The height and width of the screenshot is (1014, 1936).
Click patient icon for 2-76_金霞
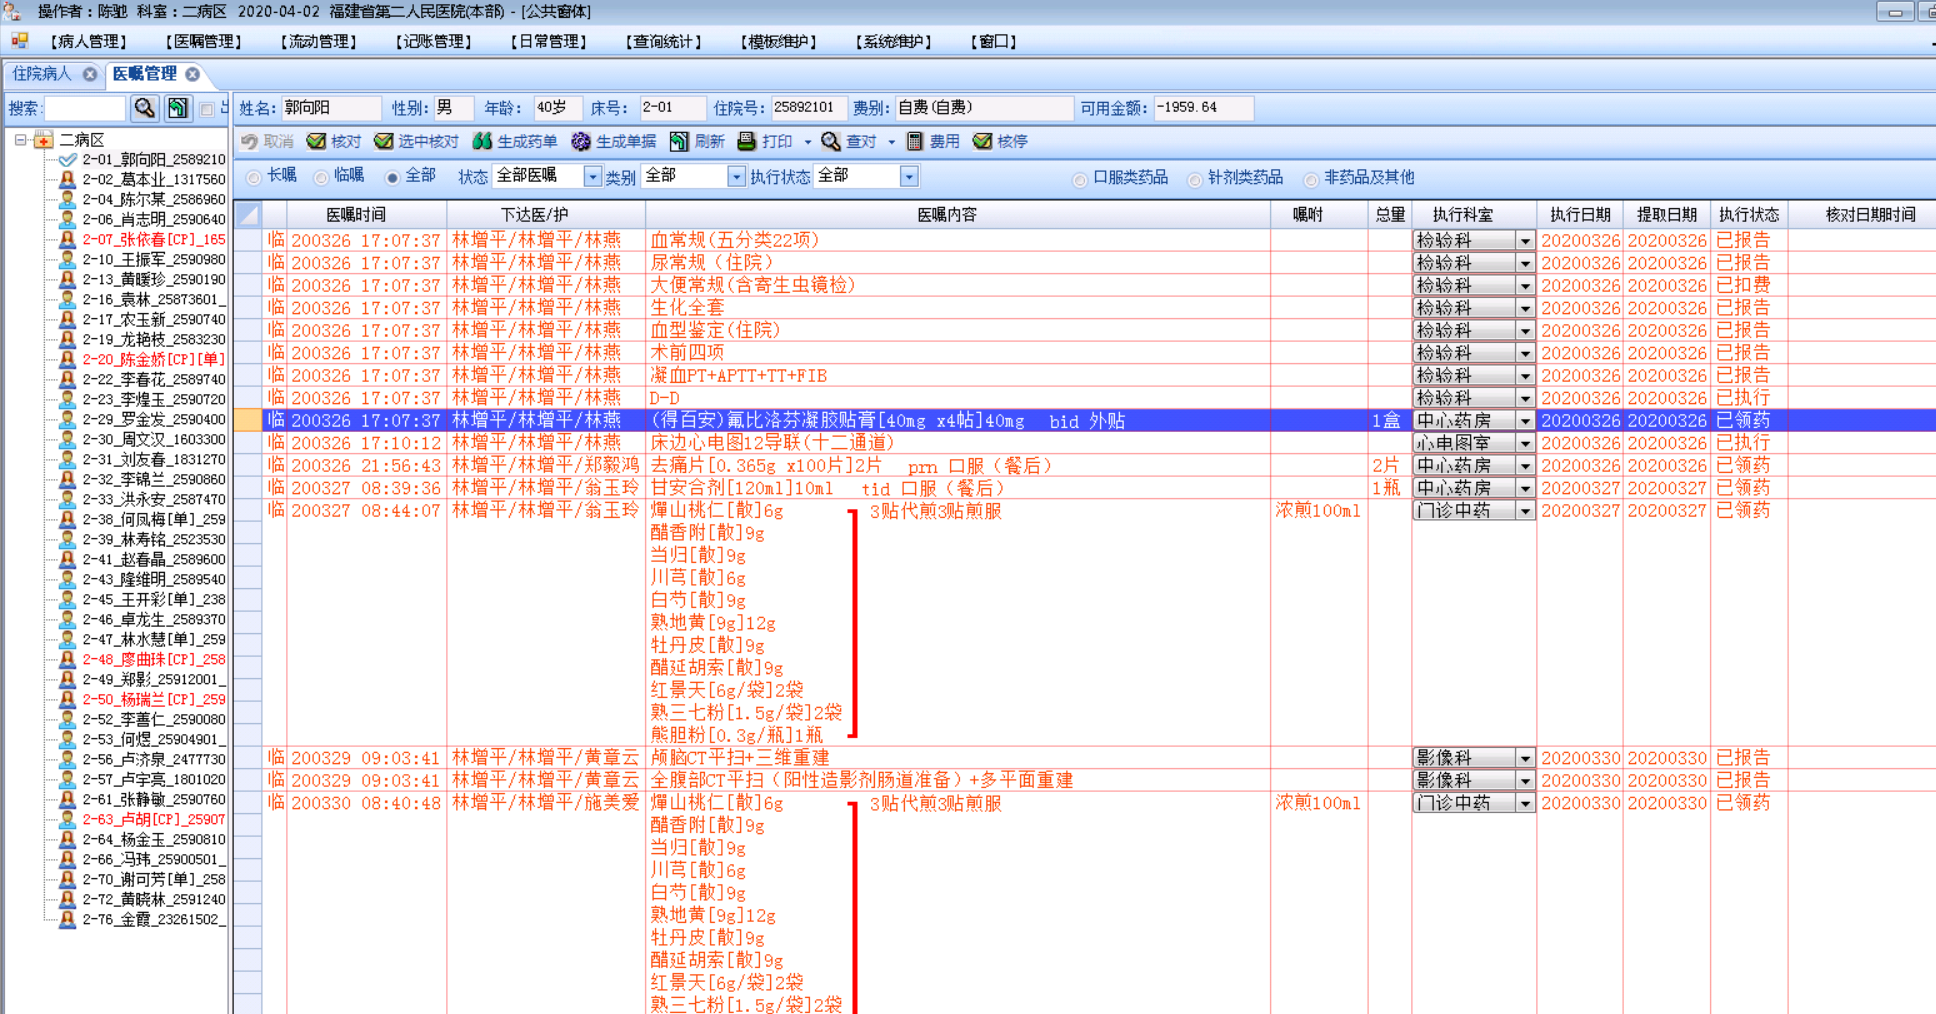(67, 920)
